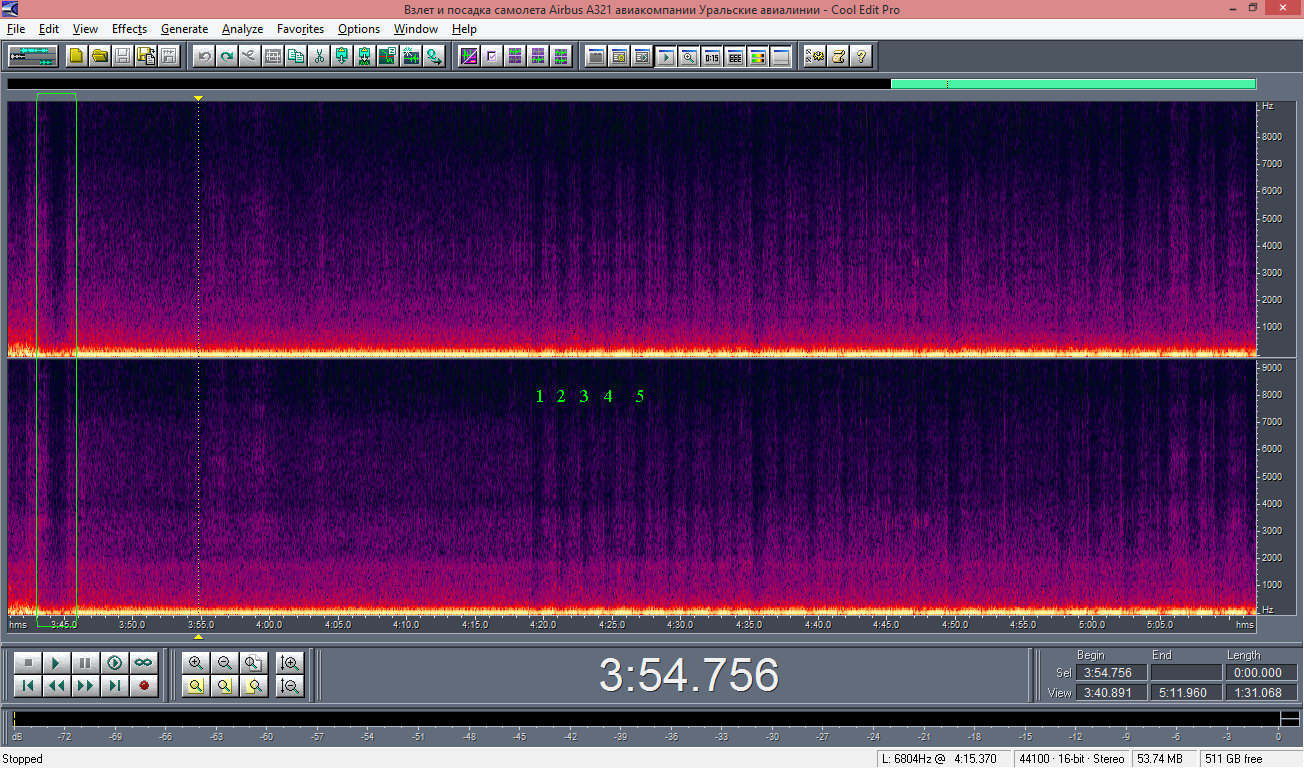Cut the selection with the scissors icon
Screen dimensions: 1304x768
pos(319,56)
